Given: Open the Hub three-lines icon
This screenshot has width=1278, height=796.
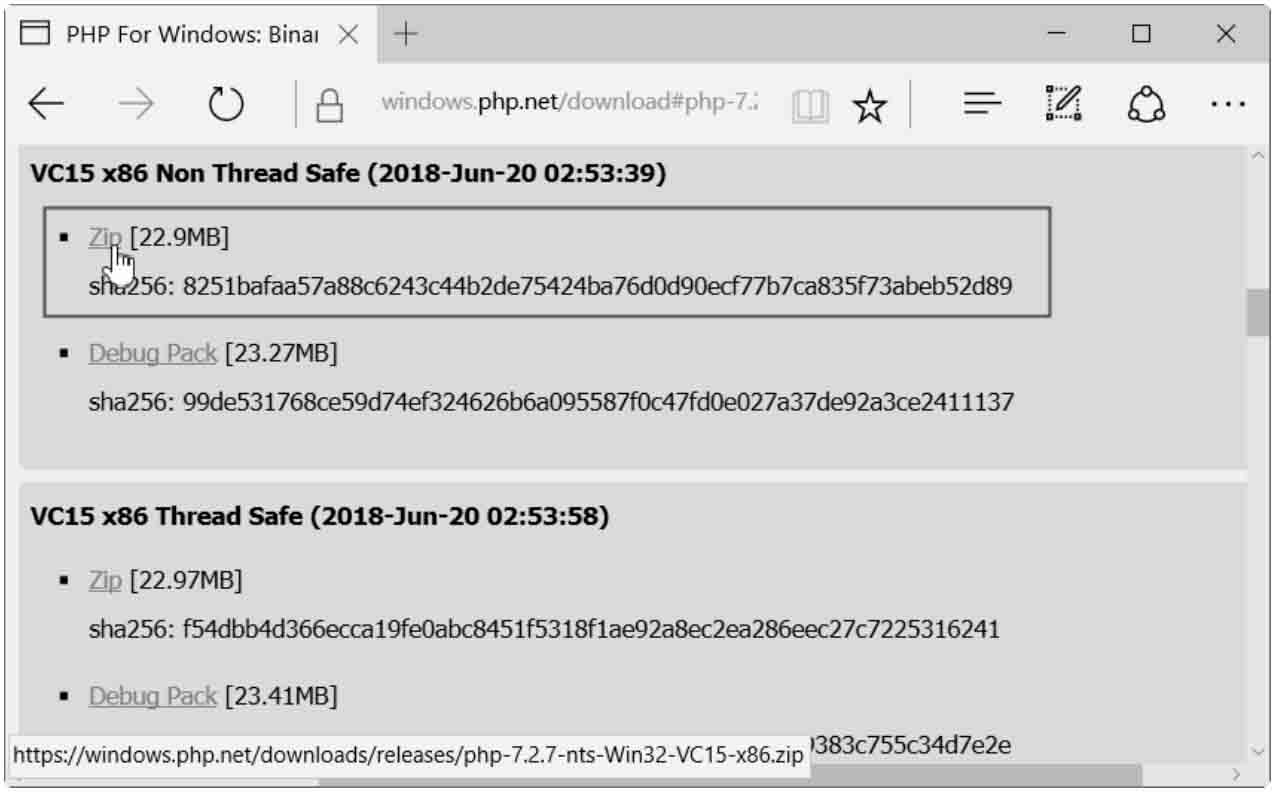Looking at the screenshot, I should [983, 103].
